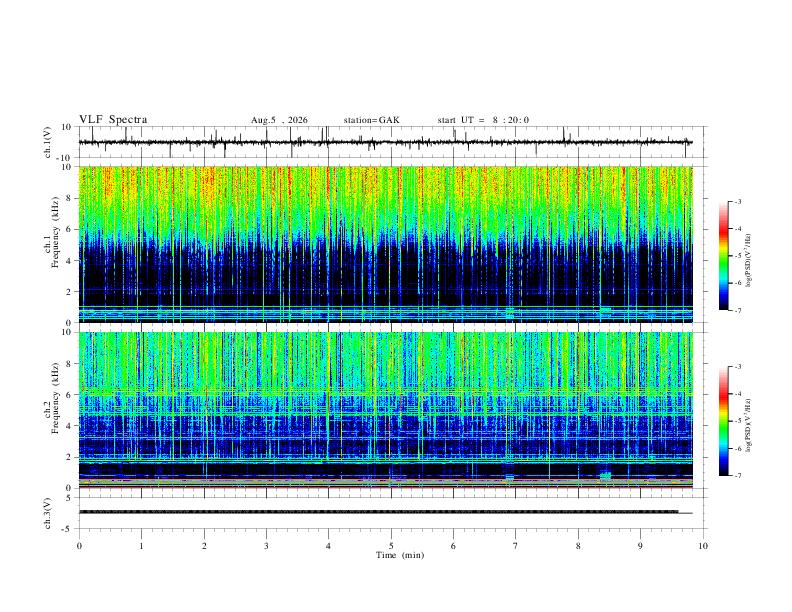
Task: Select the Aug.5, 2026 date label
Action: pyautogui.click(x=279, y=120)
